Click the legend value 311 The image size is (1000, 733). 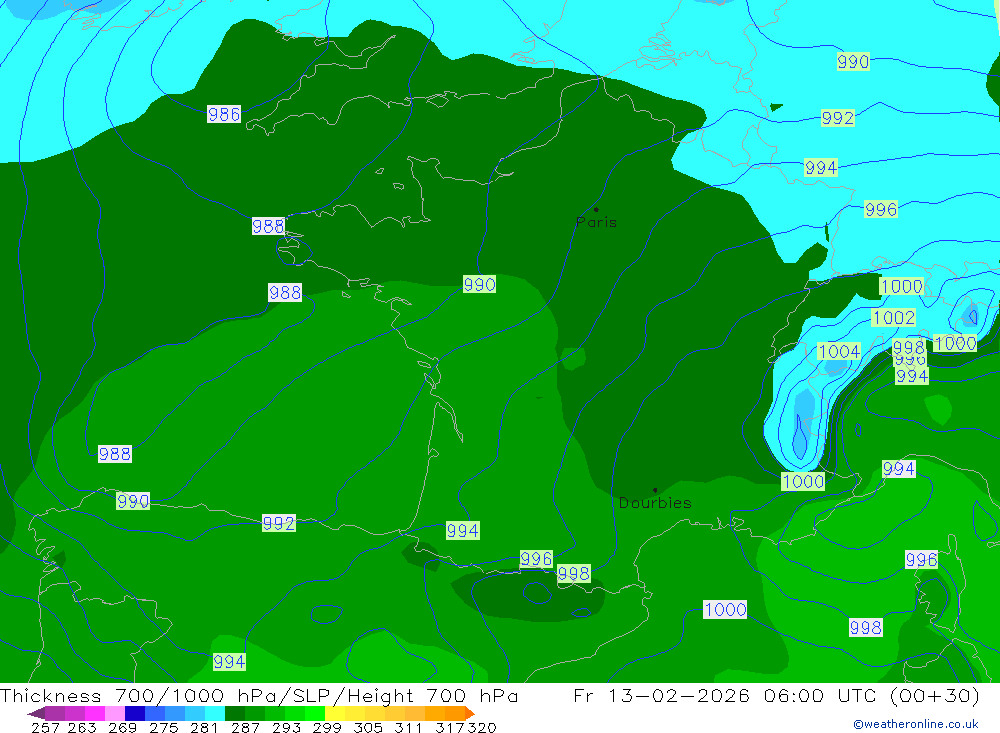point(408,727)
